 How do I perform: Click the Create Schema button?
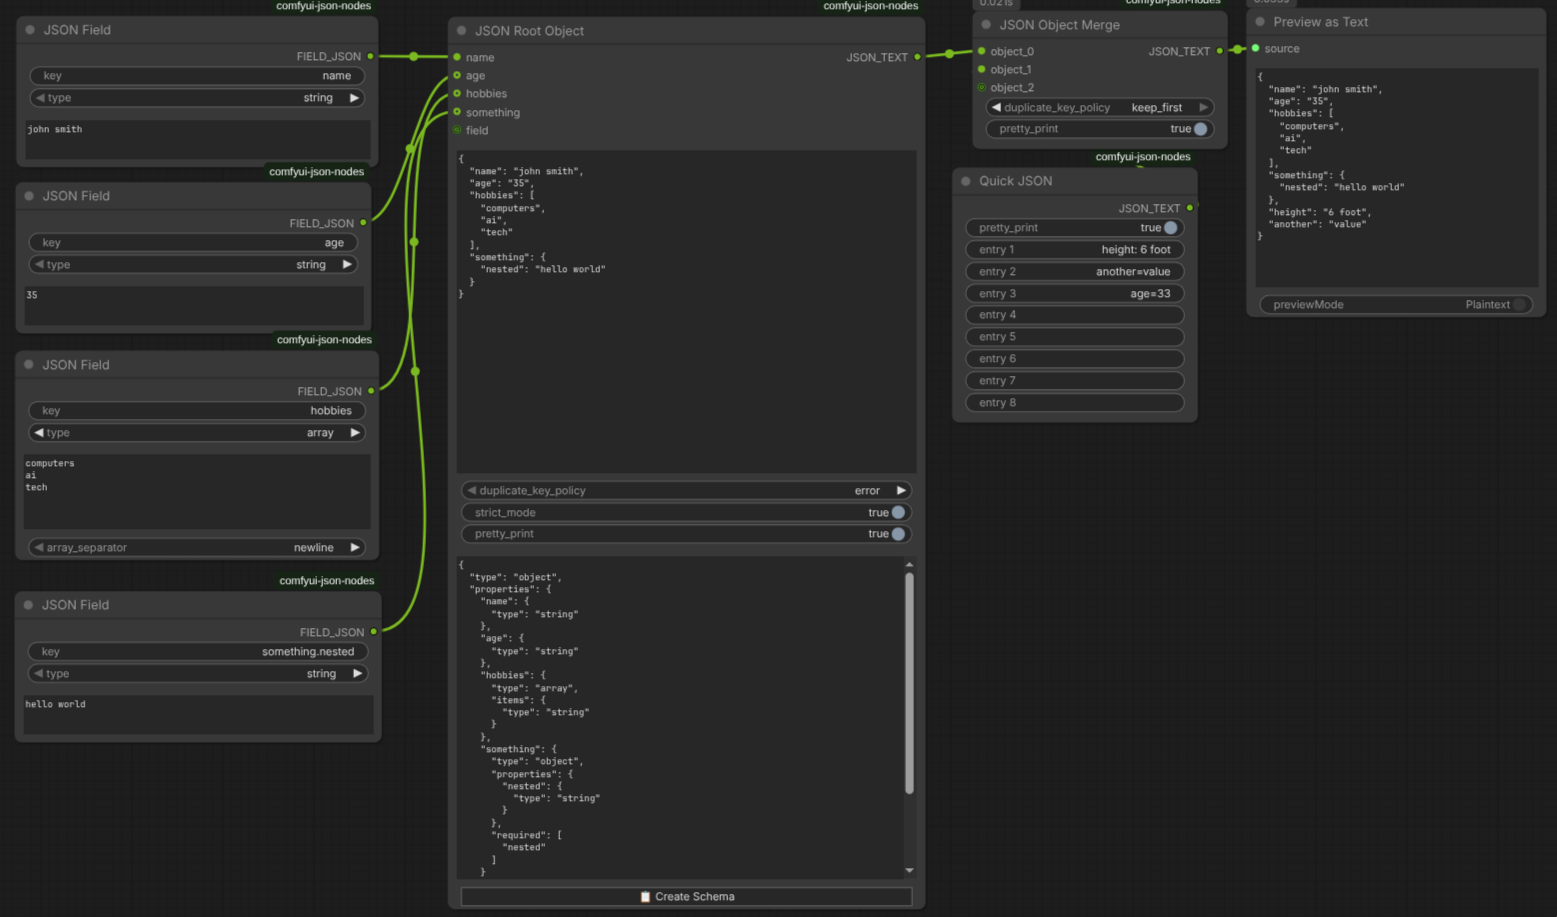coord(686,897)
